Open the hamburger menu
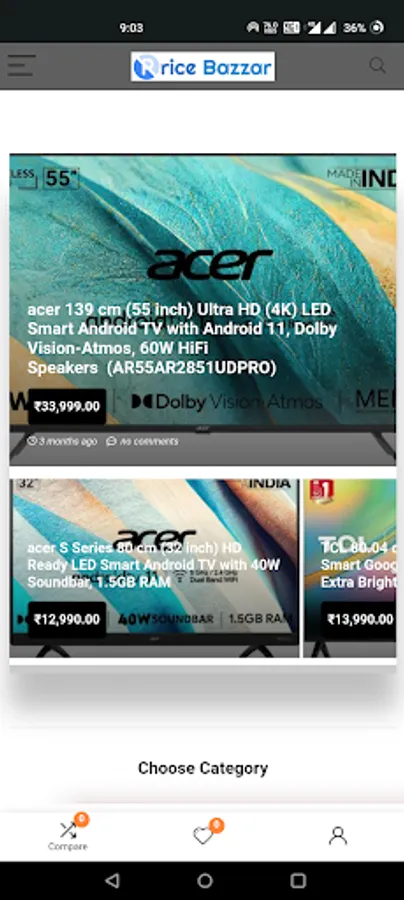404x900 pixels. [x=21, y=66]
